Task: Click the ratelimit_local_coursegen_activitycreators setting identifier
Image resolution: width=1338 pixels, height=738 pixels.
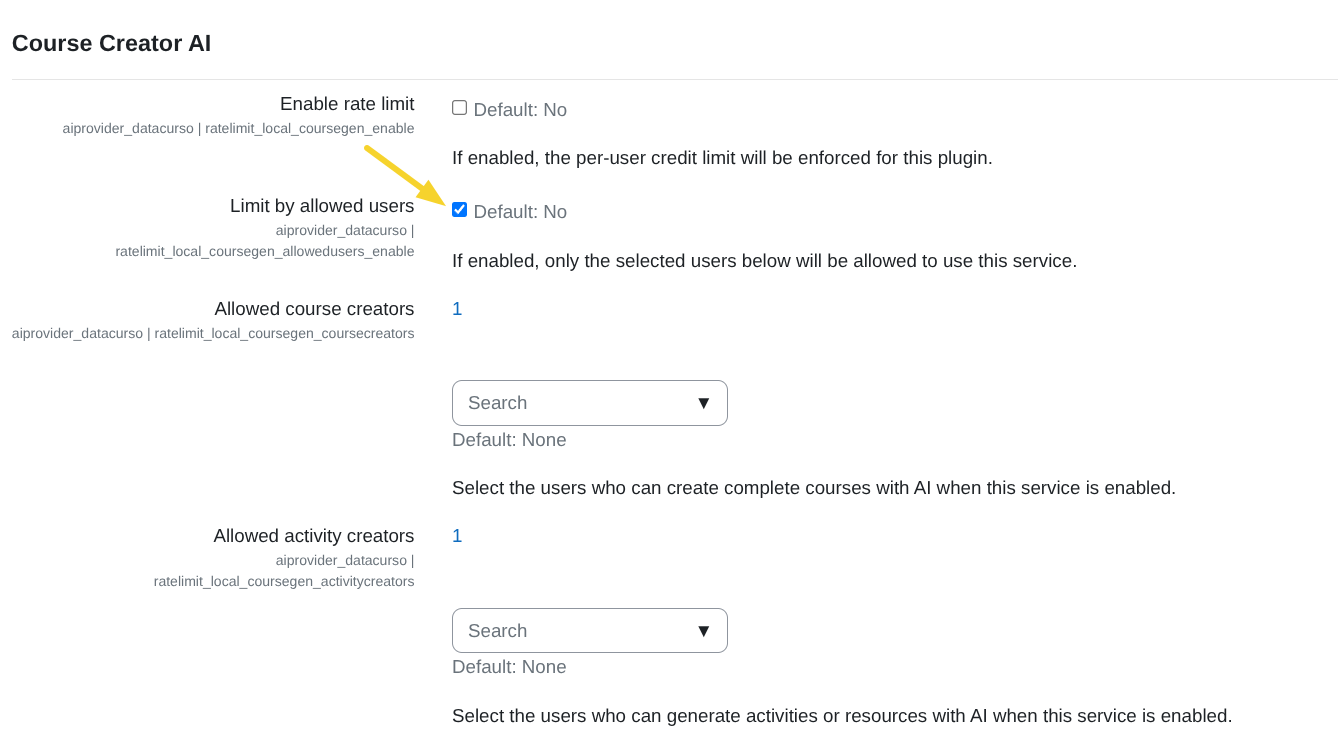Action: coord(284,581)
